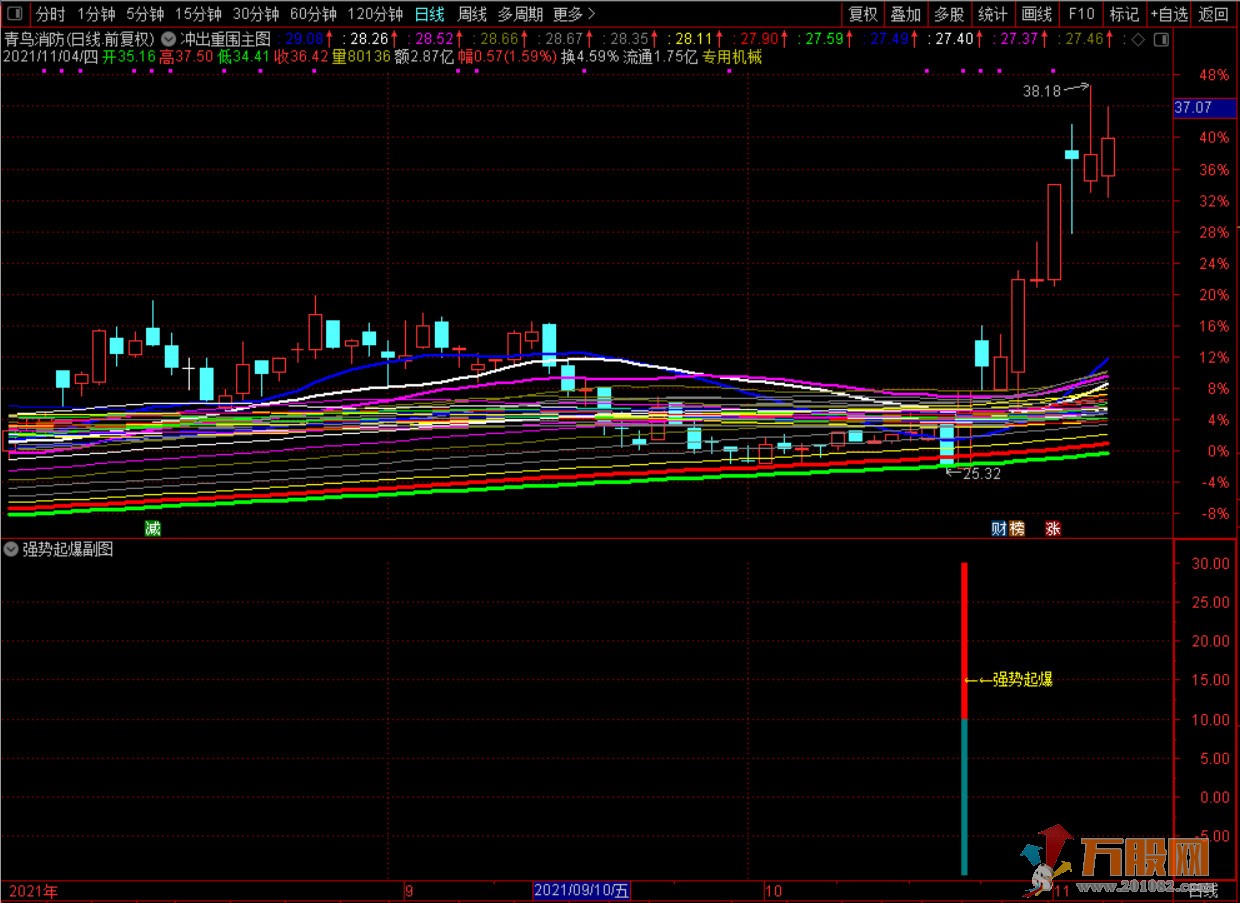Click the red 涨 event marker
This screenshot has width=1240, height=903.
1053,529
